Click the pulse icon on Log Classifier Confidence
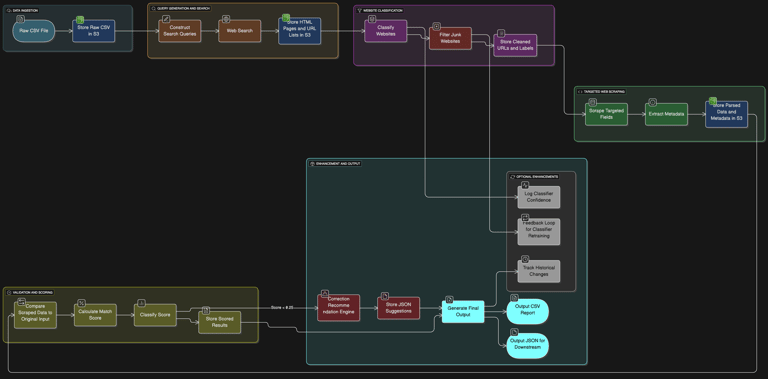The height and width of the screenshot is (379, 768). tap(525, 186)
